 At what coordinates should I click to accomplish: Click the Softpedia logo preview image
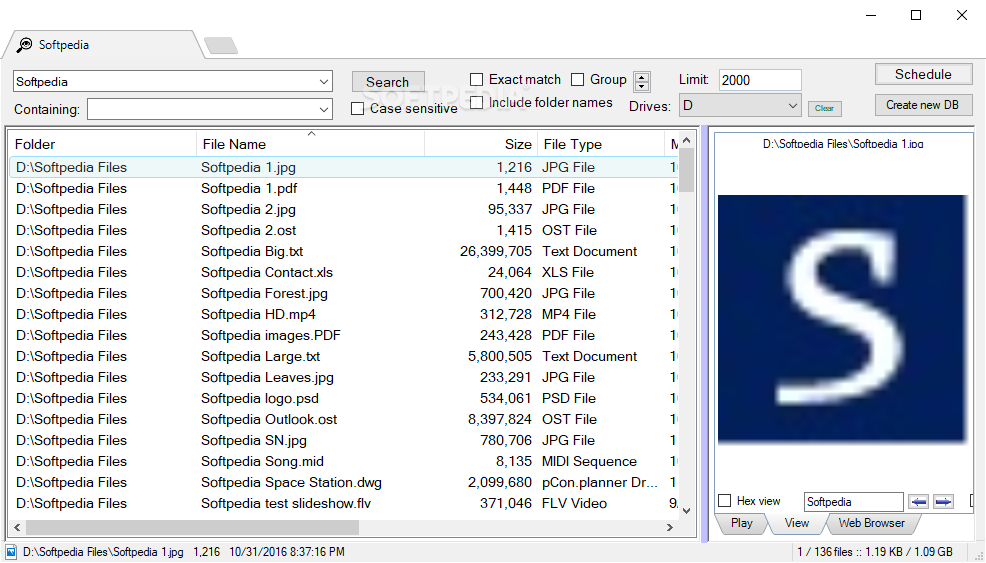pyautogui.click(x=842, y=318)
